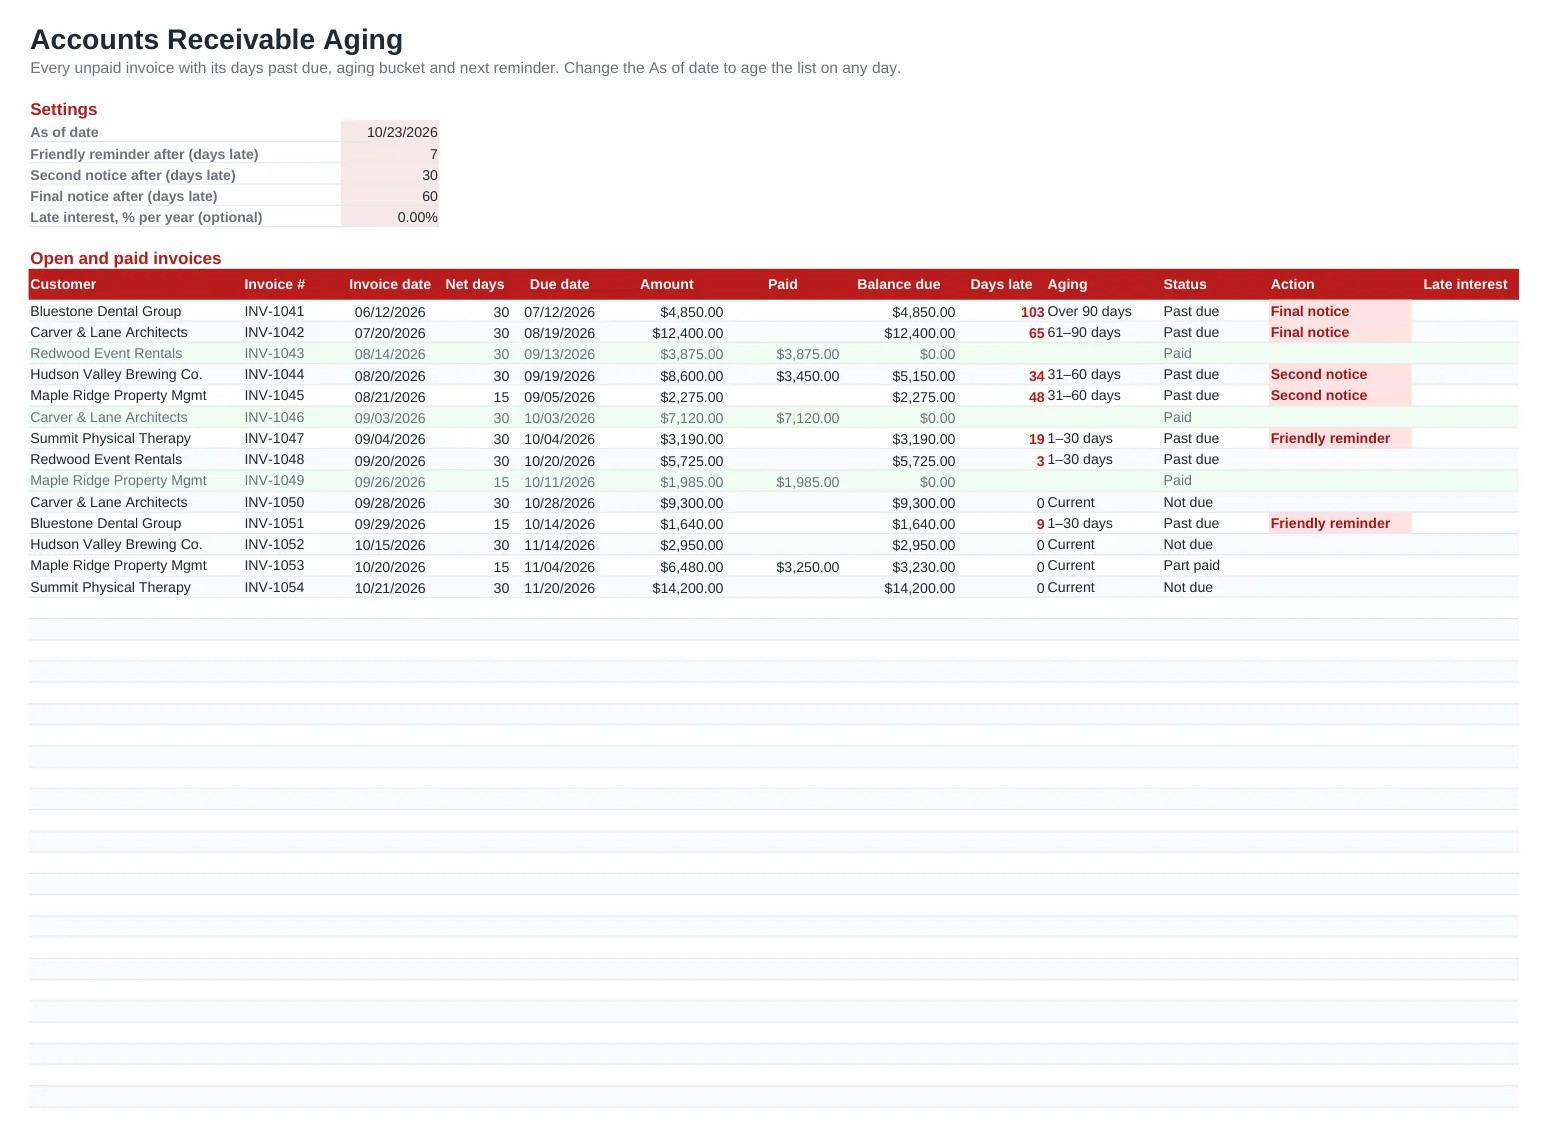Select the paid amount $7,120.00
Viewport: 1548px width, 1136px height.
(808, 418)
